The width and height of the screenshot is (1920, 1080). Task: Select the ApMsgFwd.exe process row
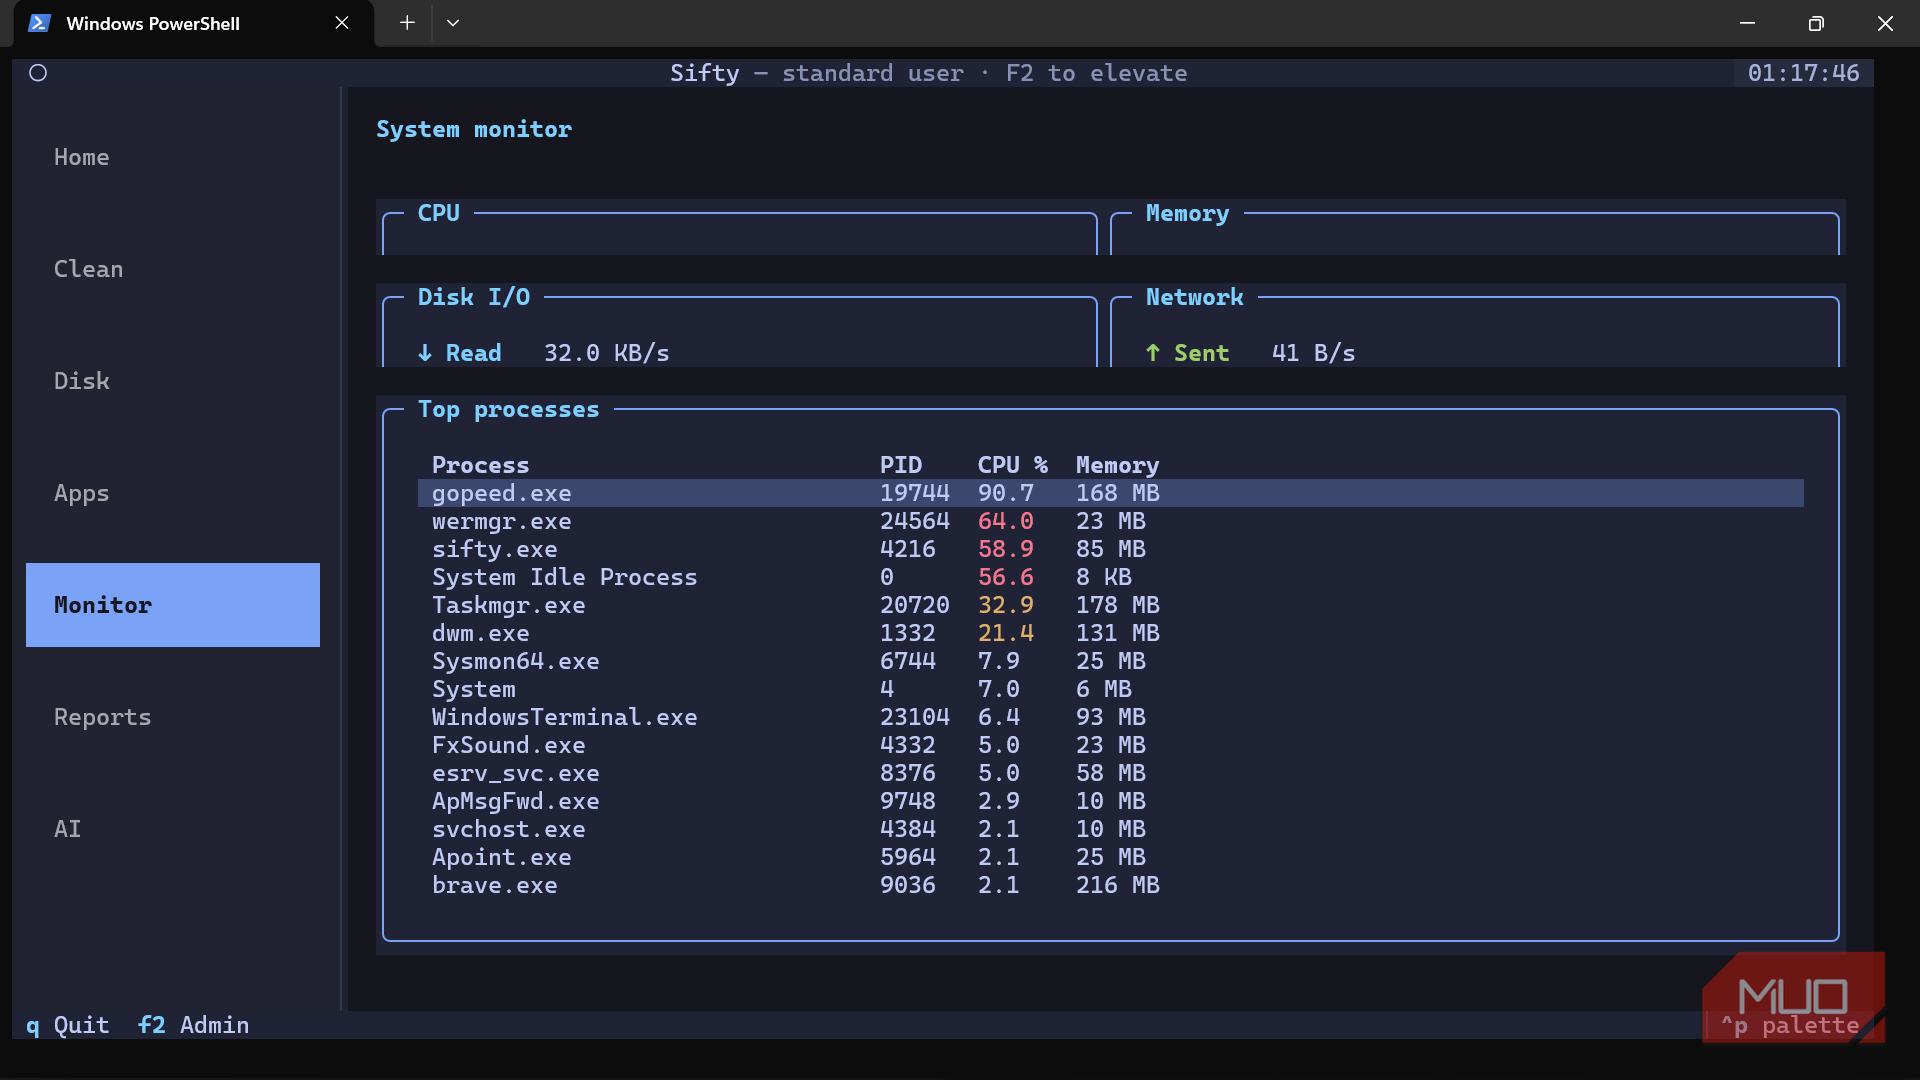coord(1111,801)
